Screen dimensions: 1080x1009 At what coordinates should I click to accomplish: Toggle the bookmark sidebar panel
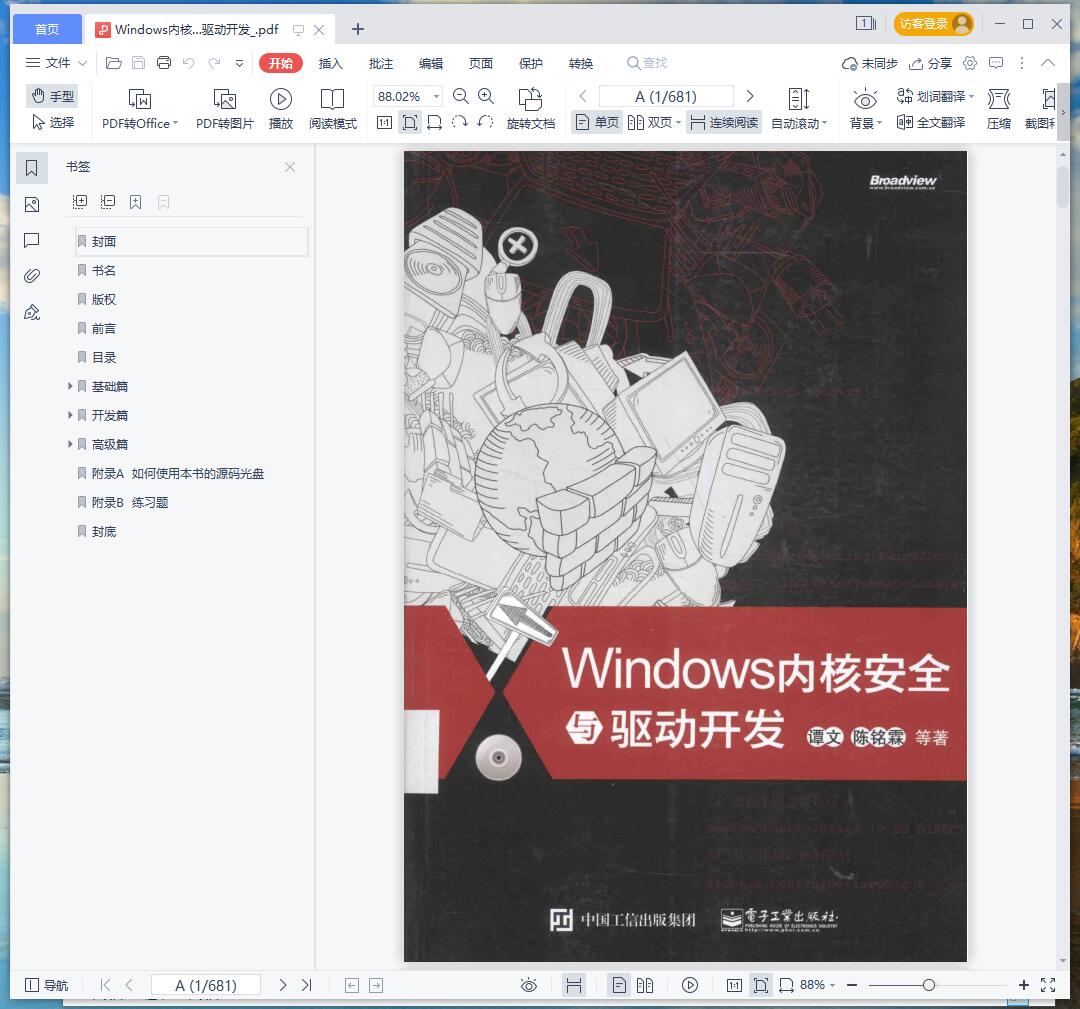point(32,168)
